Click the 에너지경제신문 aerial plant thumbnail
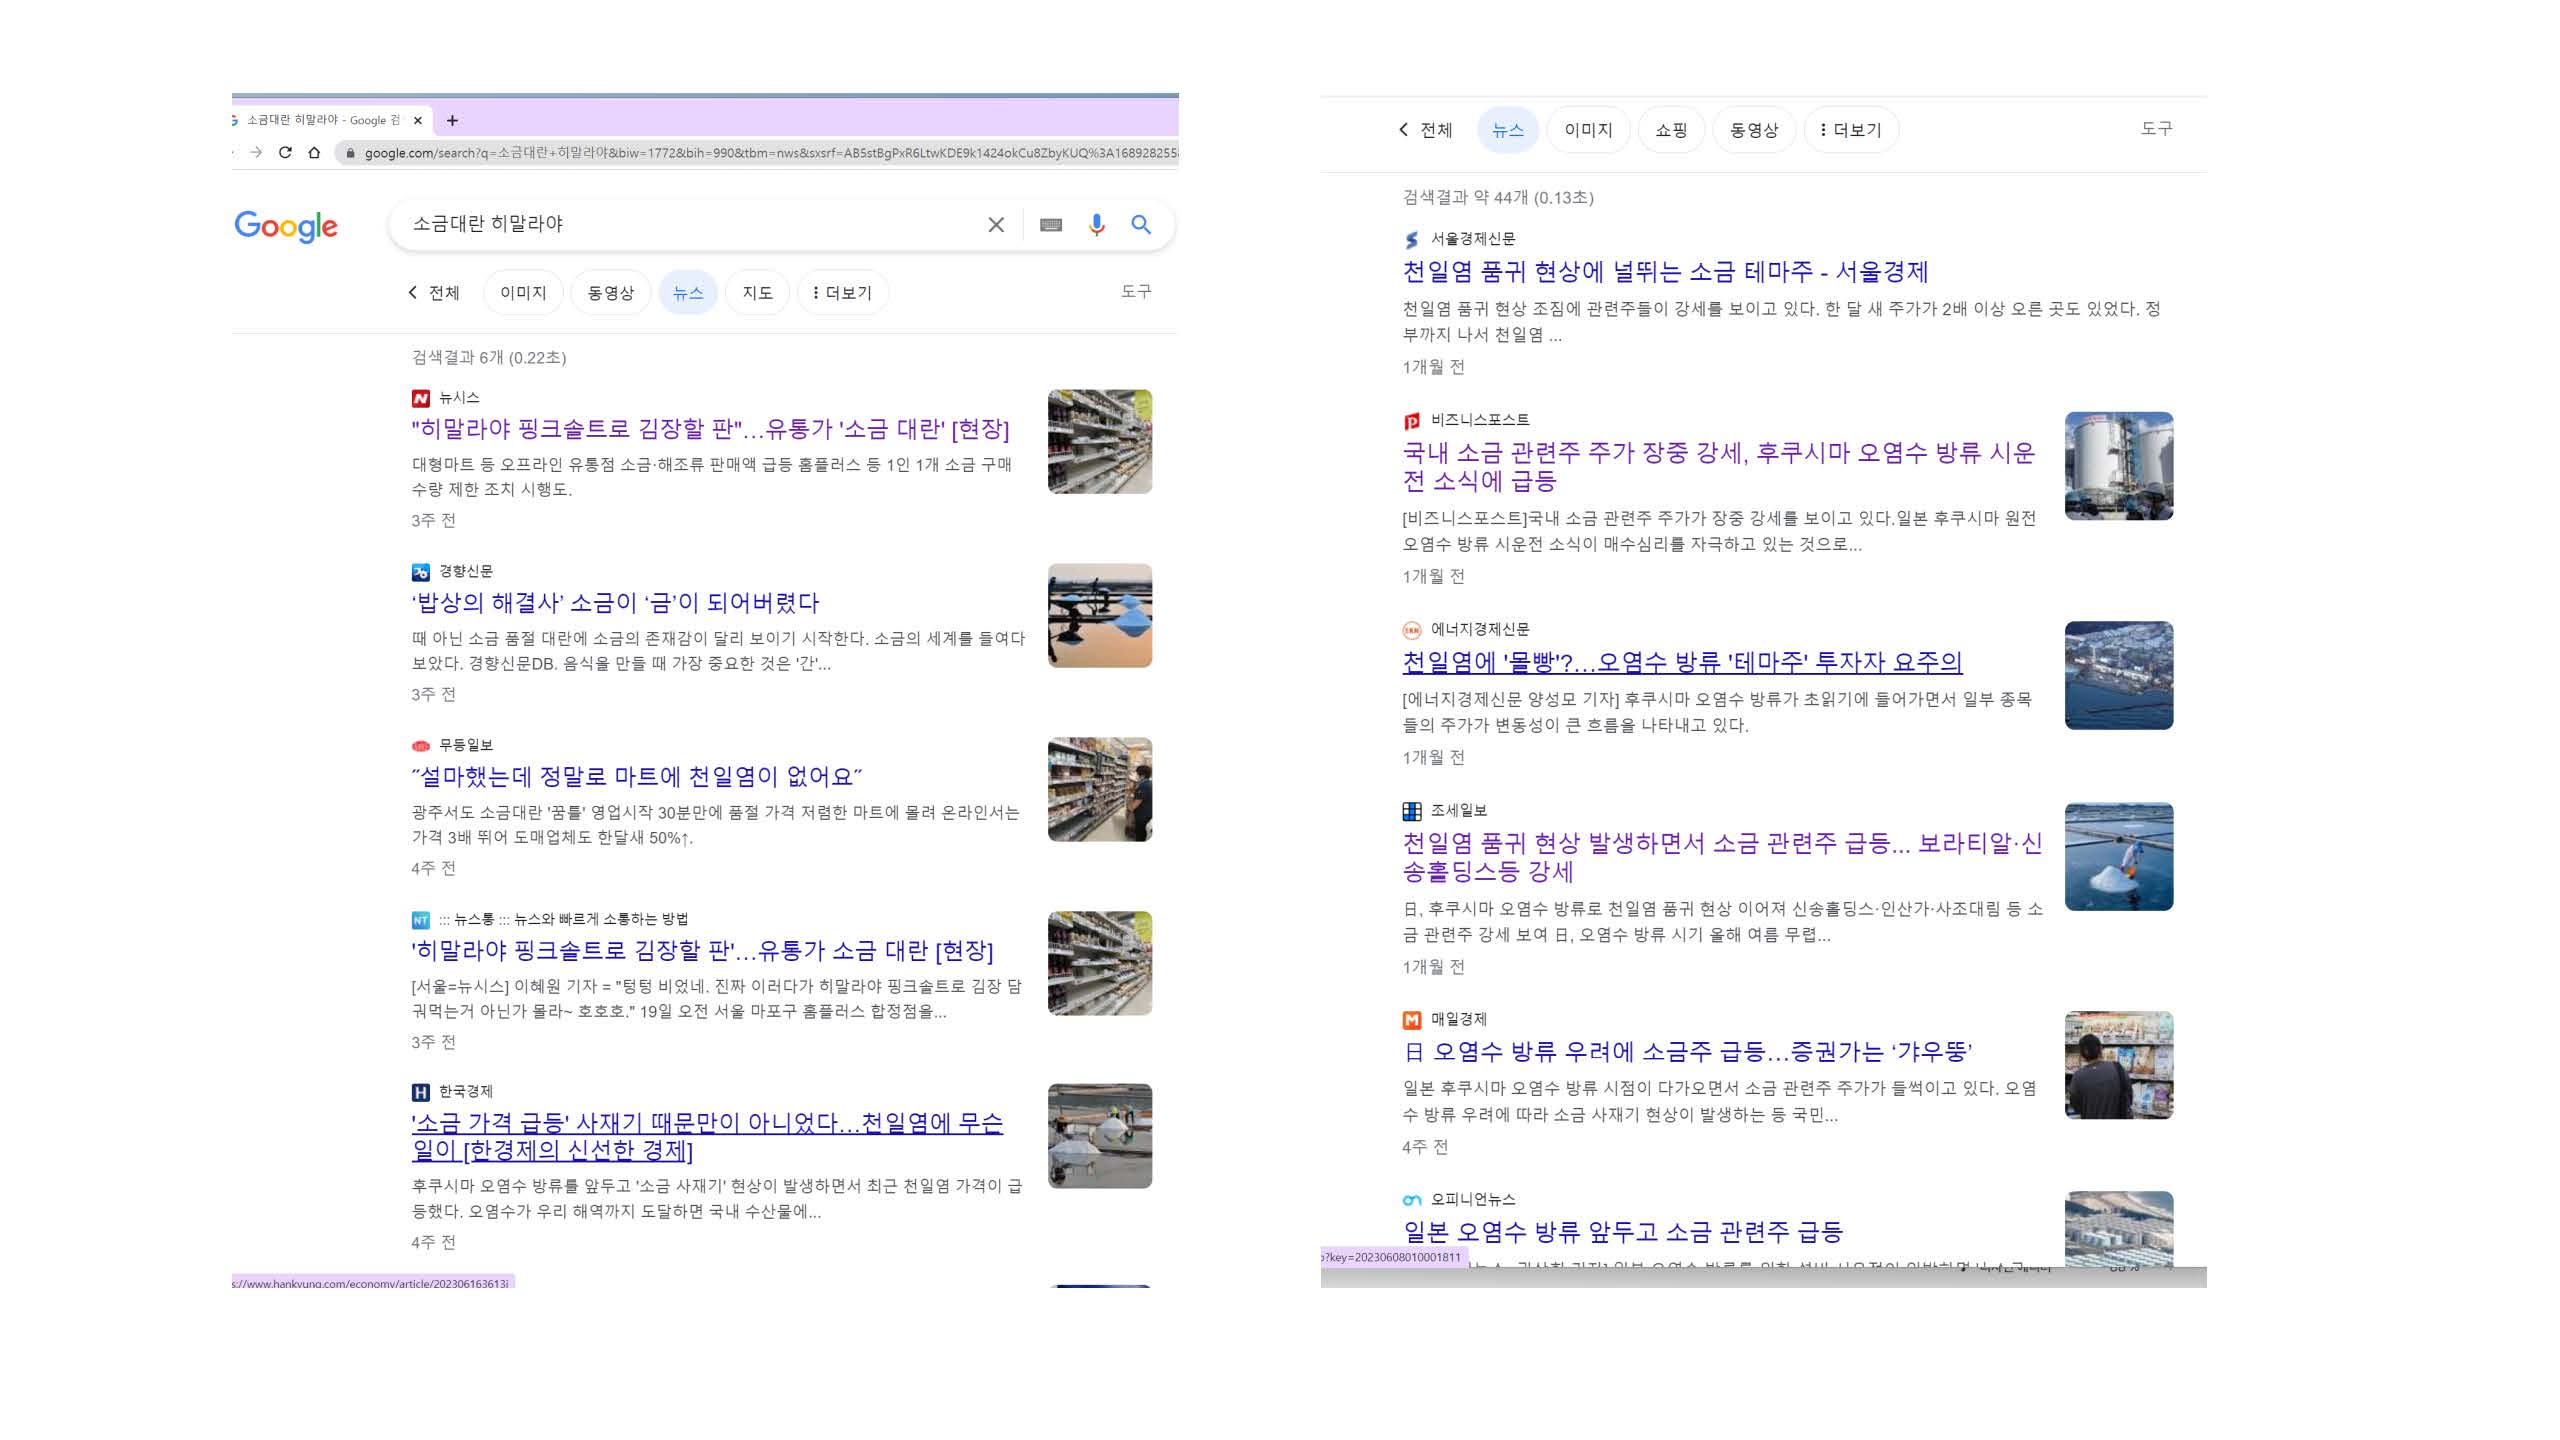The height and width of the screenshot is (1440, 2560). (x=2119, y=676)
